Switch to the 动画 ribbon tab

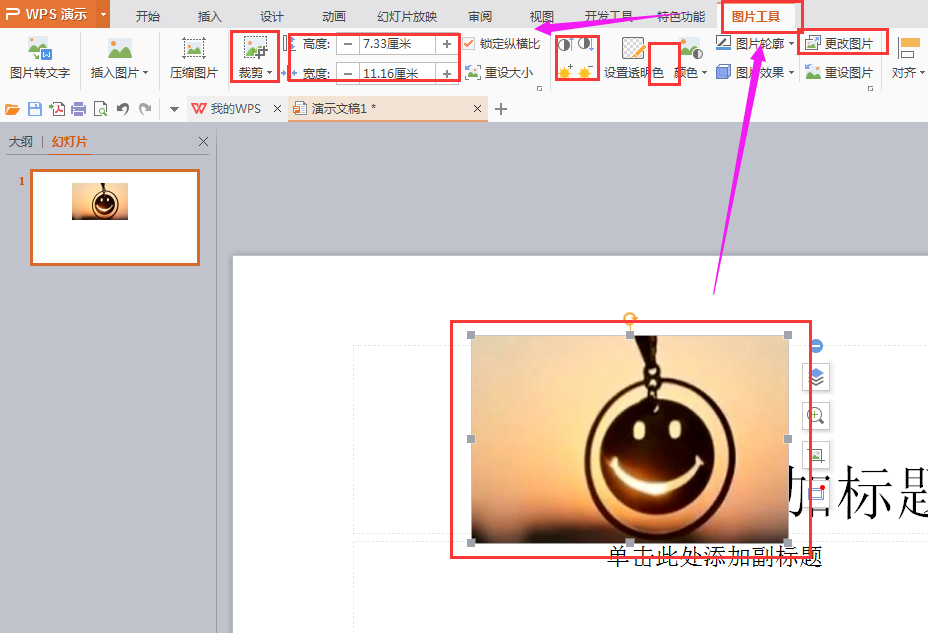click(x=334, y=17)
